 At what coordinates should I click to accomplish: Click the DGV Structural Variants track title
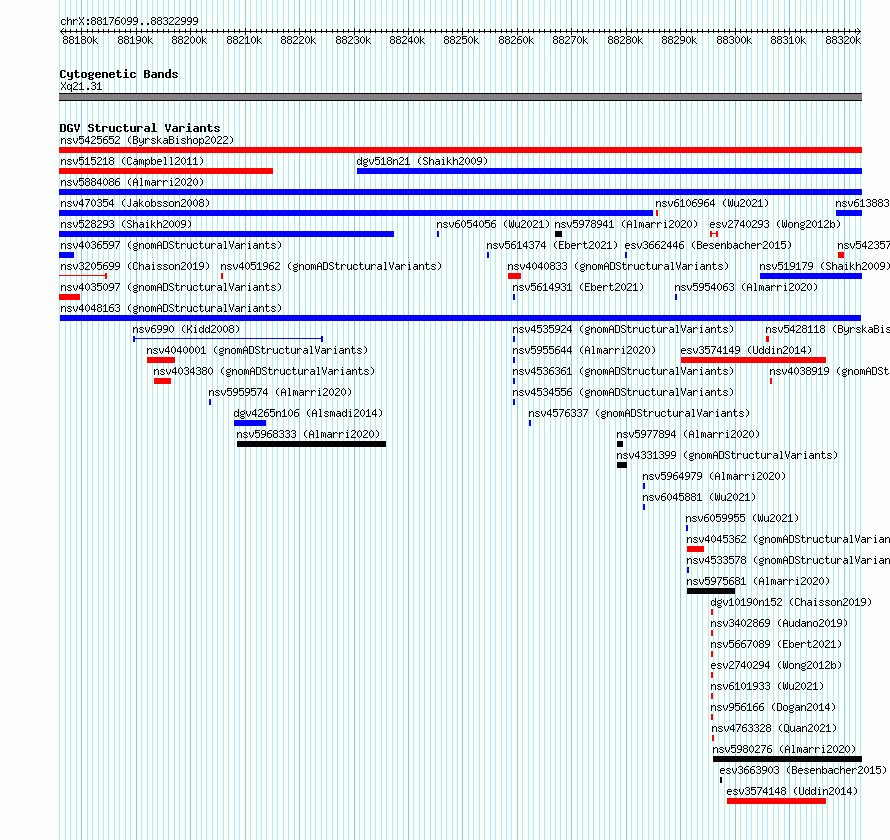[140, 128]
